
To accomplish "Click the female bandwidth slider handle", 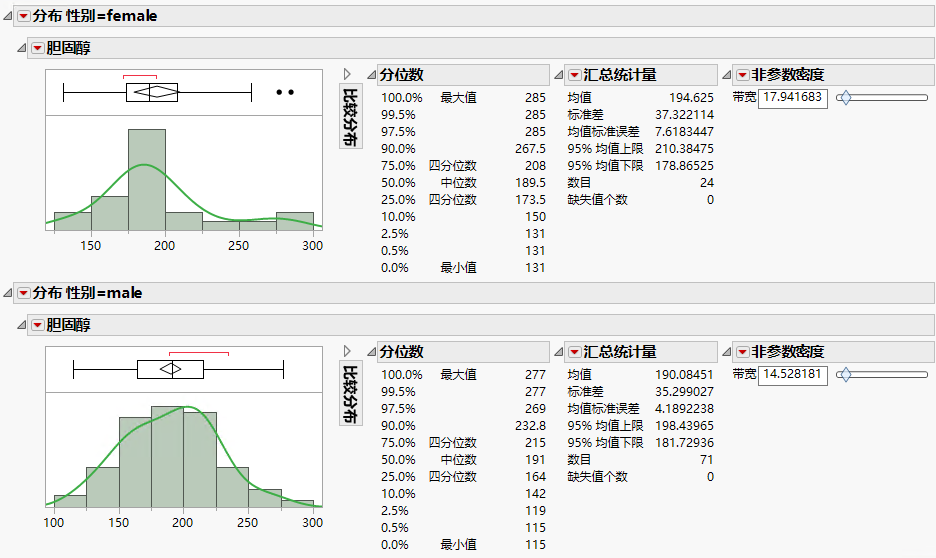I will tap(844, 97).
